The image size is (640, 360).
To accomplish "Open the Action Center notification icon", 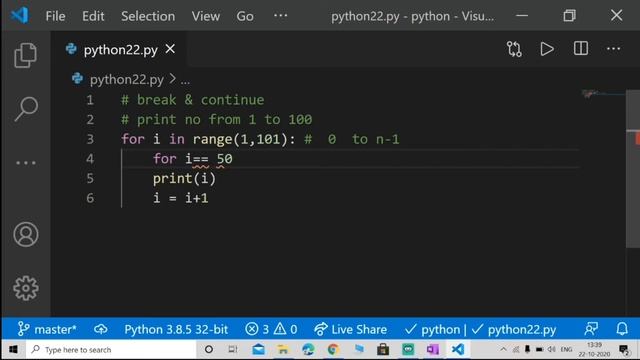I will tap(624, 350).
